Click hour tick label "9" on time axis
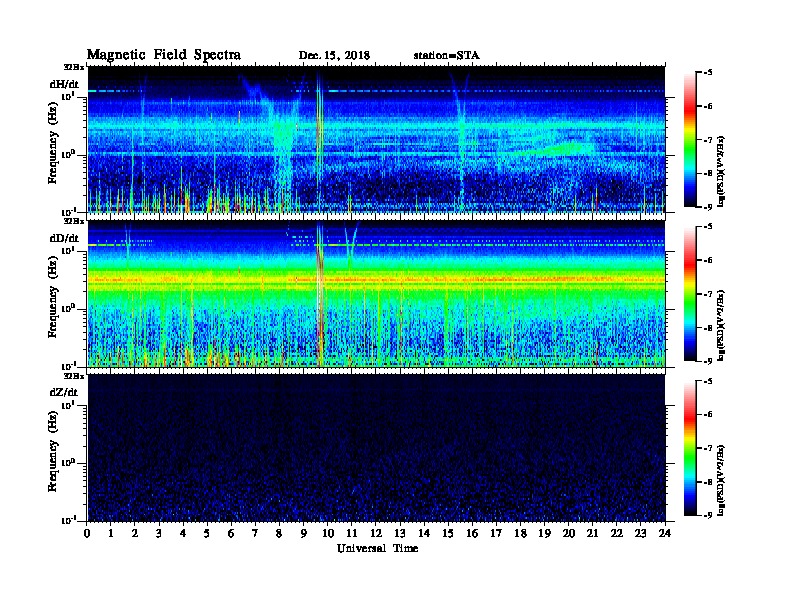 coord(304,534)
